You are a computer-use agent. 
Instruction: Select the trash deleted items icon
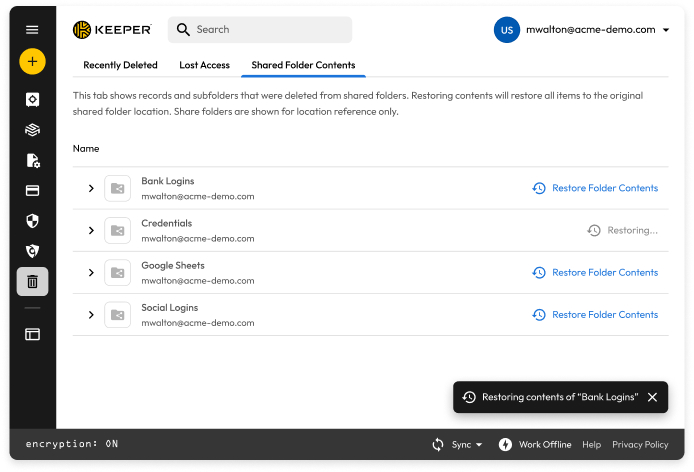point(32,282)
